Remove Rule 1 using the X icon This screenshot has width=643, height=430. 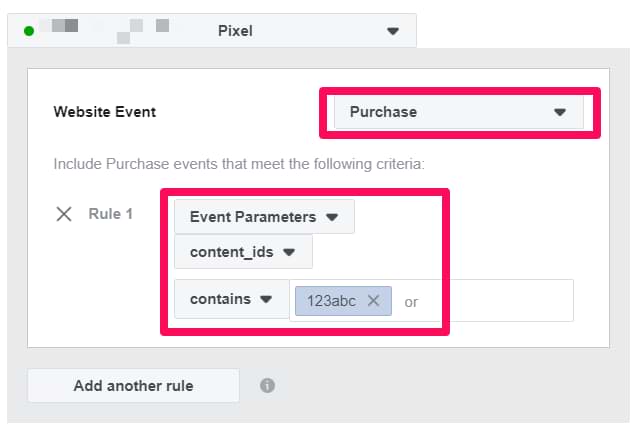(x=64, y=215)
